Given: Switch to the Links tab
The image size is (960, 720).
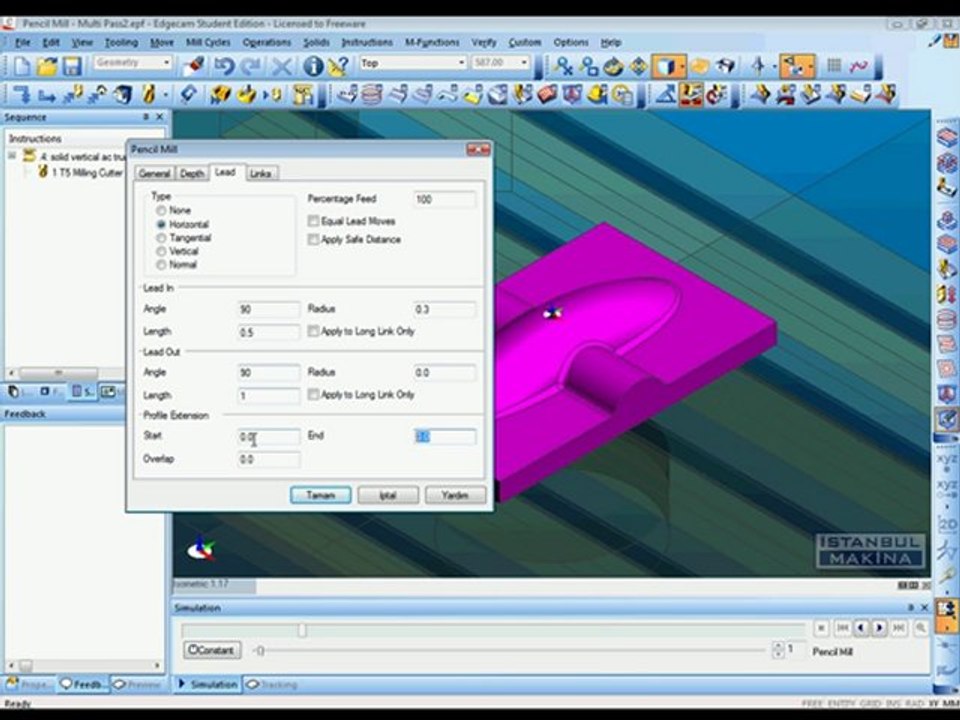Looking at the screenshot, I should (260, 173).
